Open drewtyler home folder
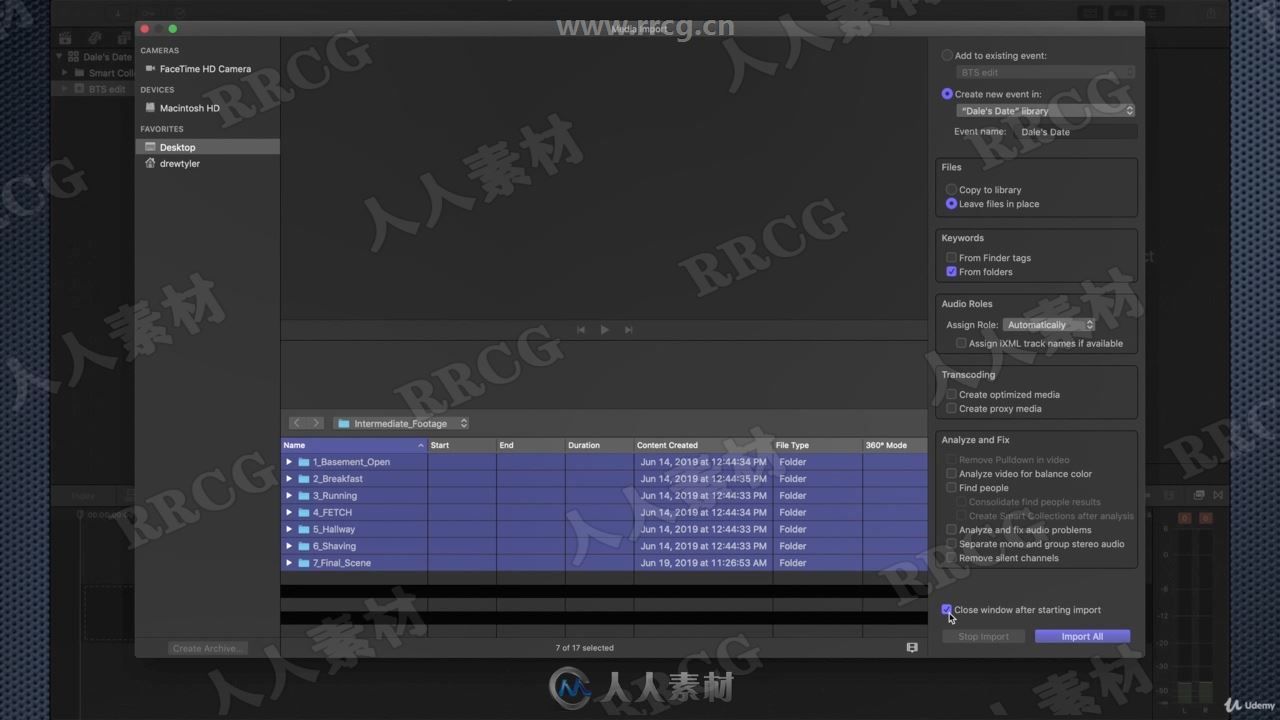The width and height of the screenshot is (1280, 720). tap(179, 163)
